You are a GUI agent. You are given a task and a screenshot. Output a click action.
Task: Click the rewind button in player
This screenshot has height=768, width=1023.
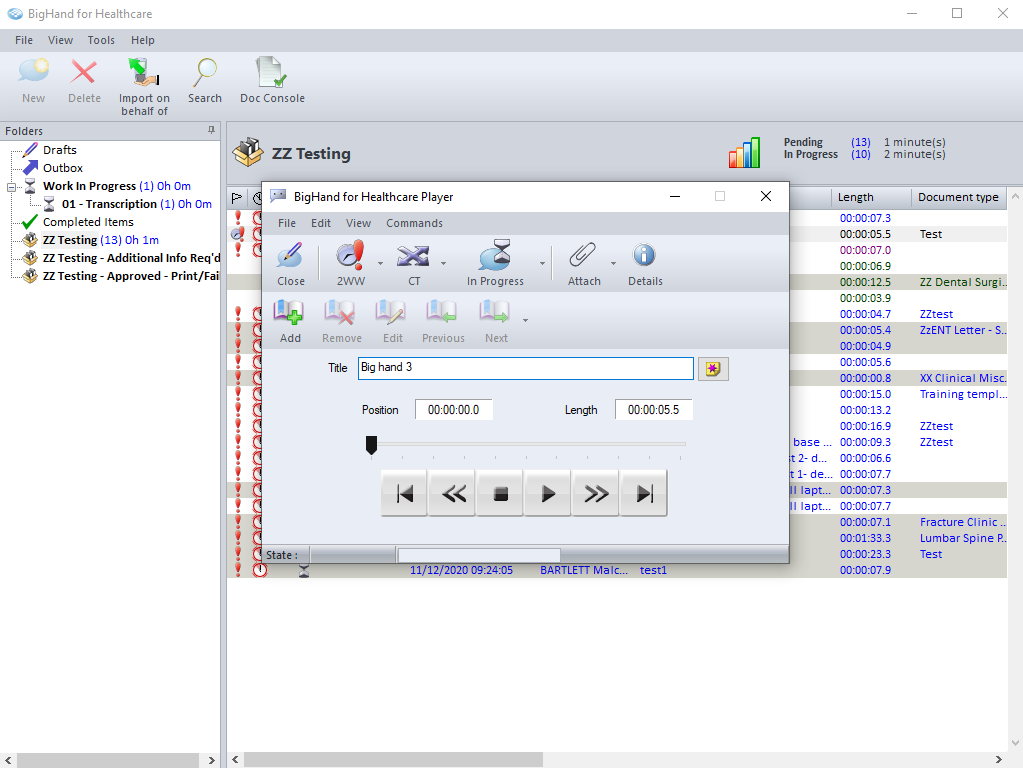click(x=453, y=493)
